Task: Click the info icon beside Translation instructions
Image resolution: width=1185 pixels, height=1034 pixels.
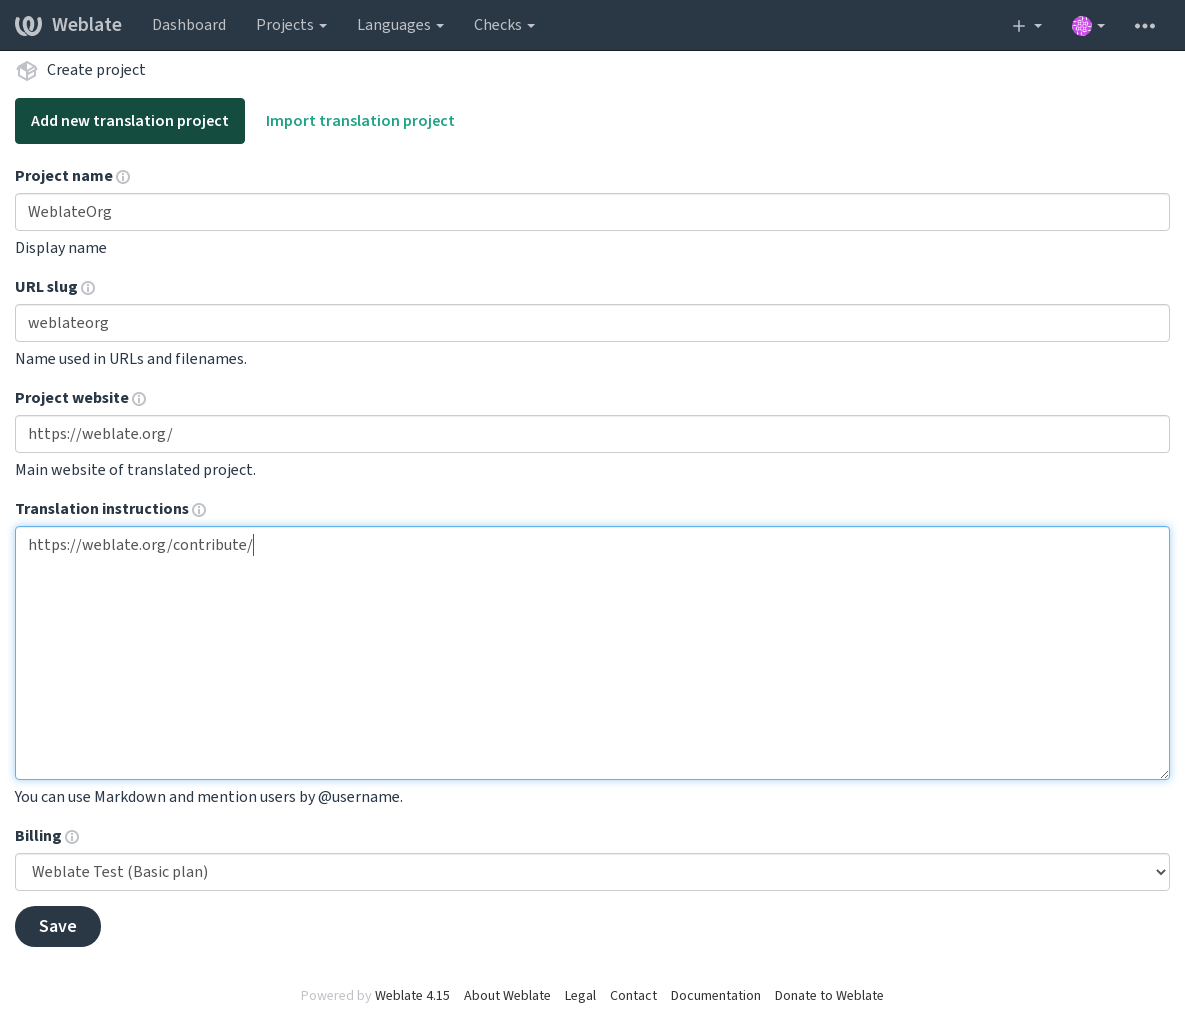Action: point(199,510)
